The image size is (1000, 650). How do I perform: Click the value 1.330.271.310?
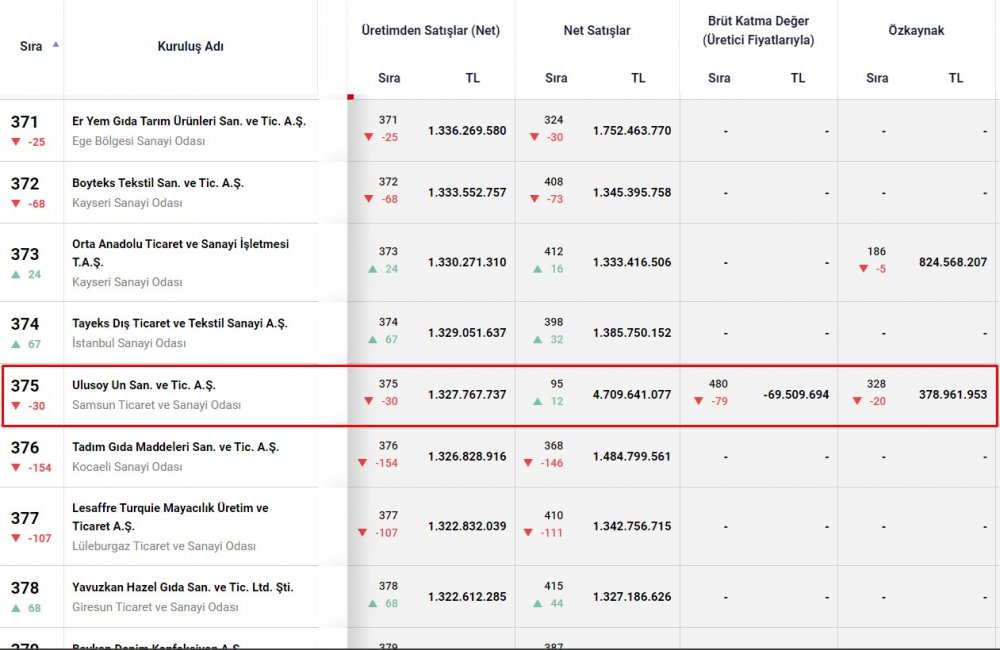coord(467,262)
